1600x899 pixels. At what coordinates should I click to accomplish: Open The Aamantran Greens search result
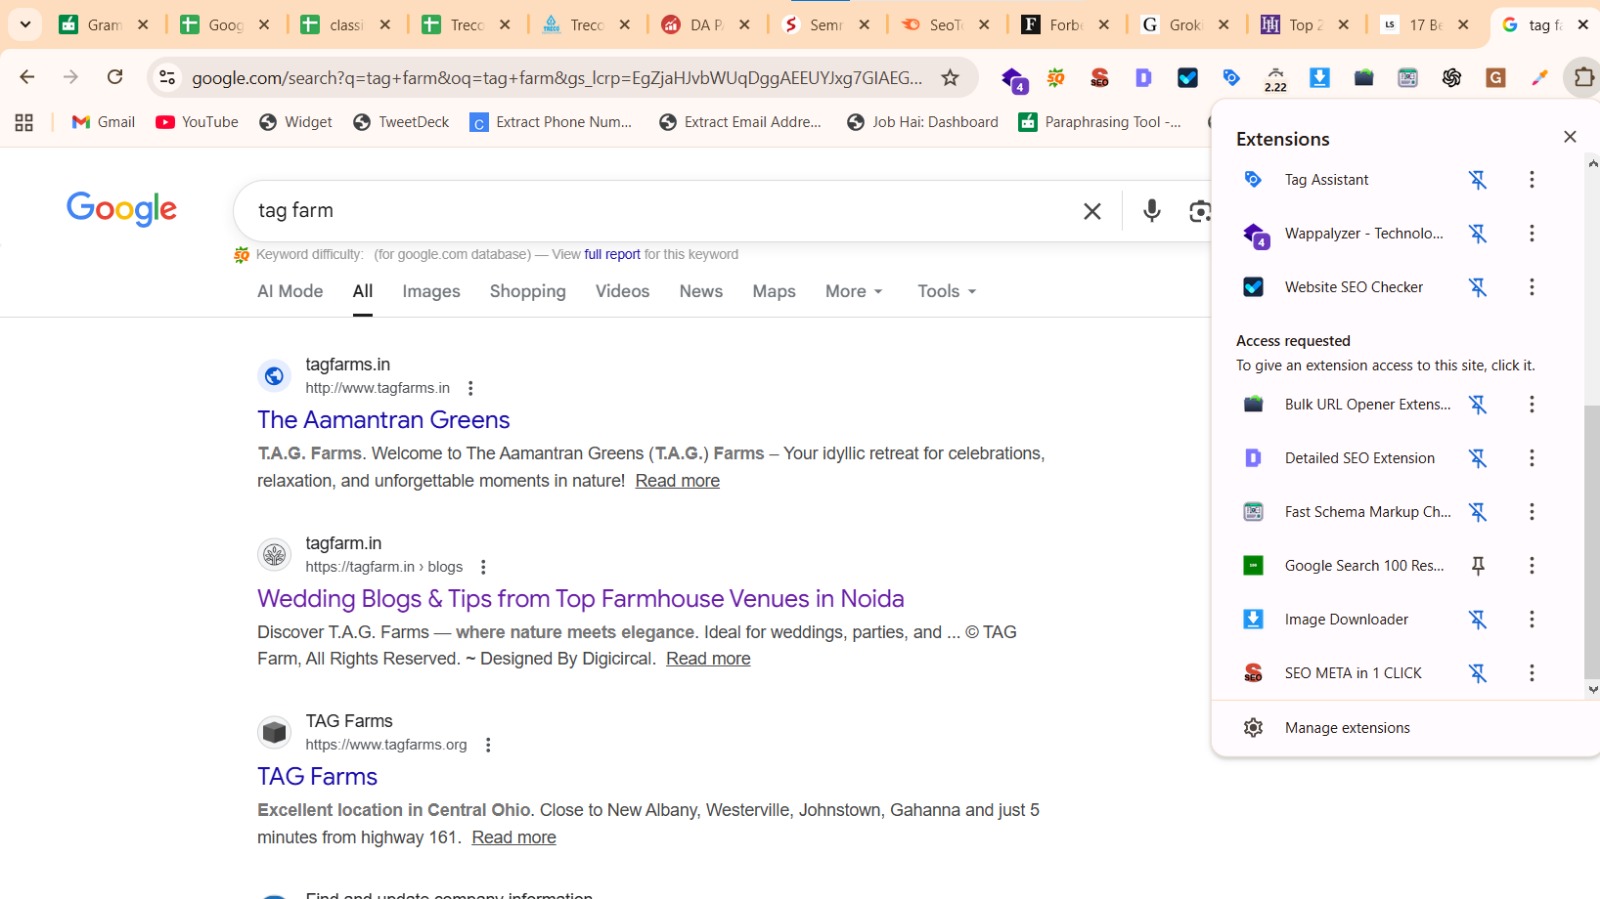(x=383, y=420)
